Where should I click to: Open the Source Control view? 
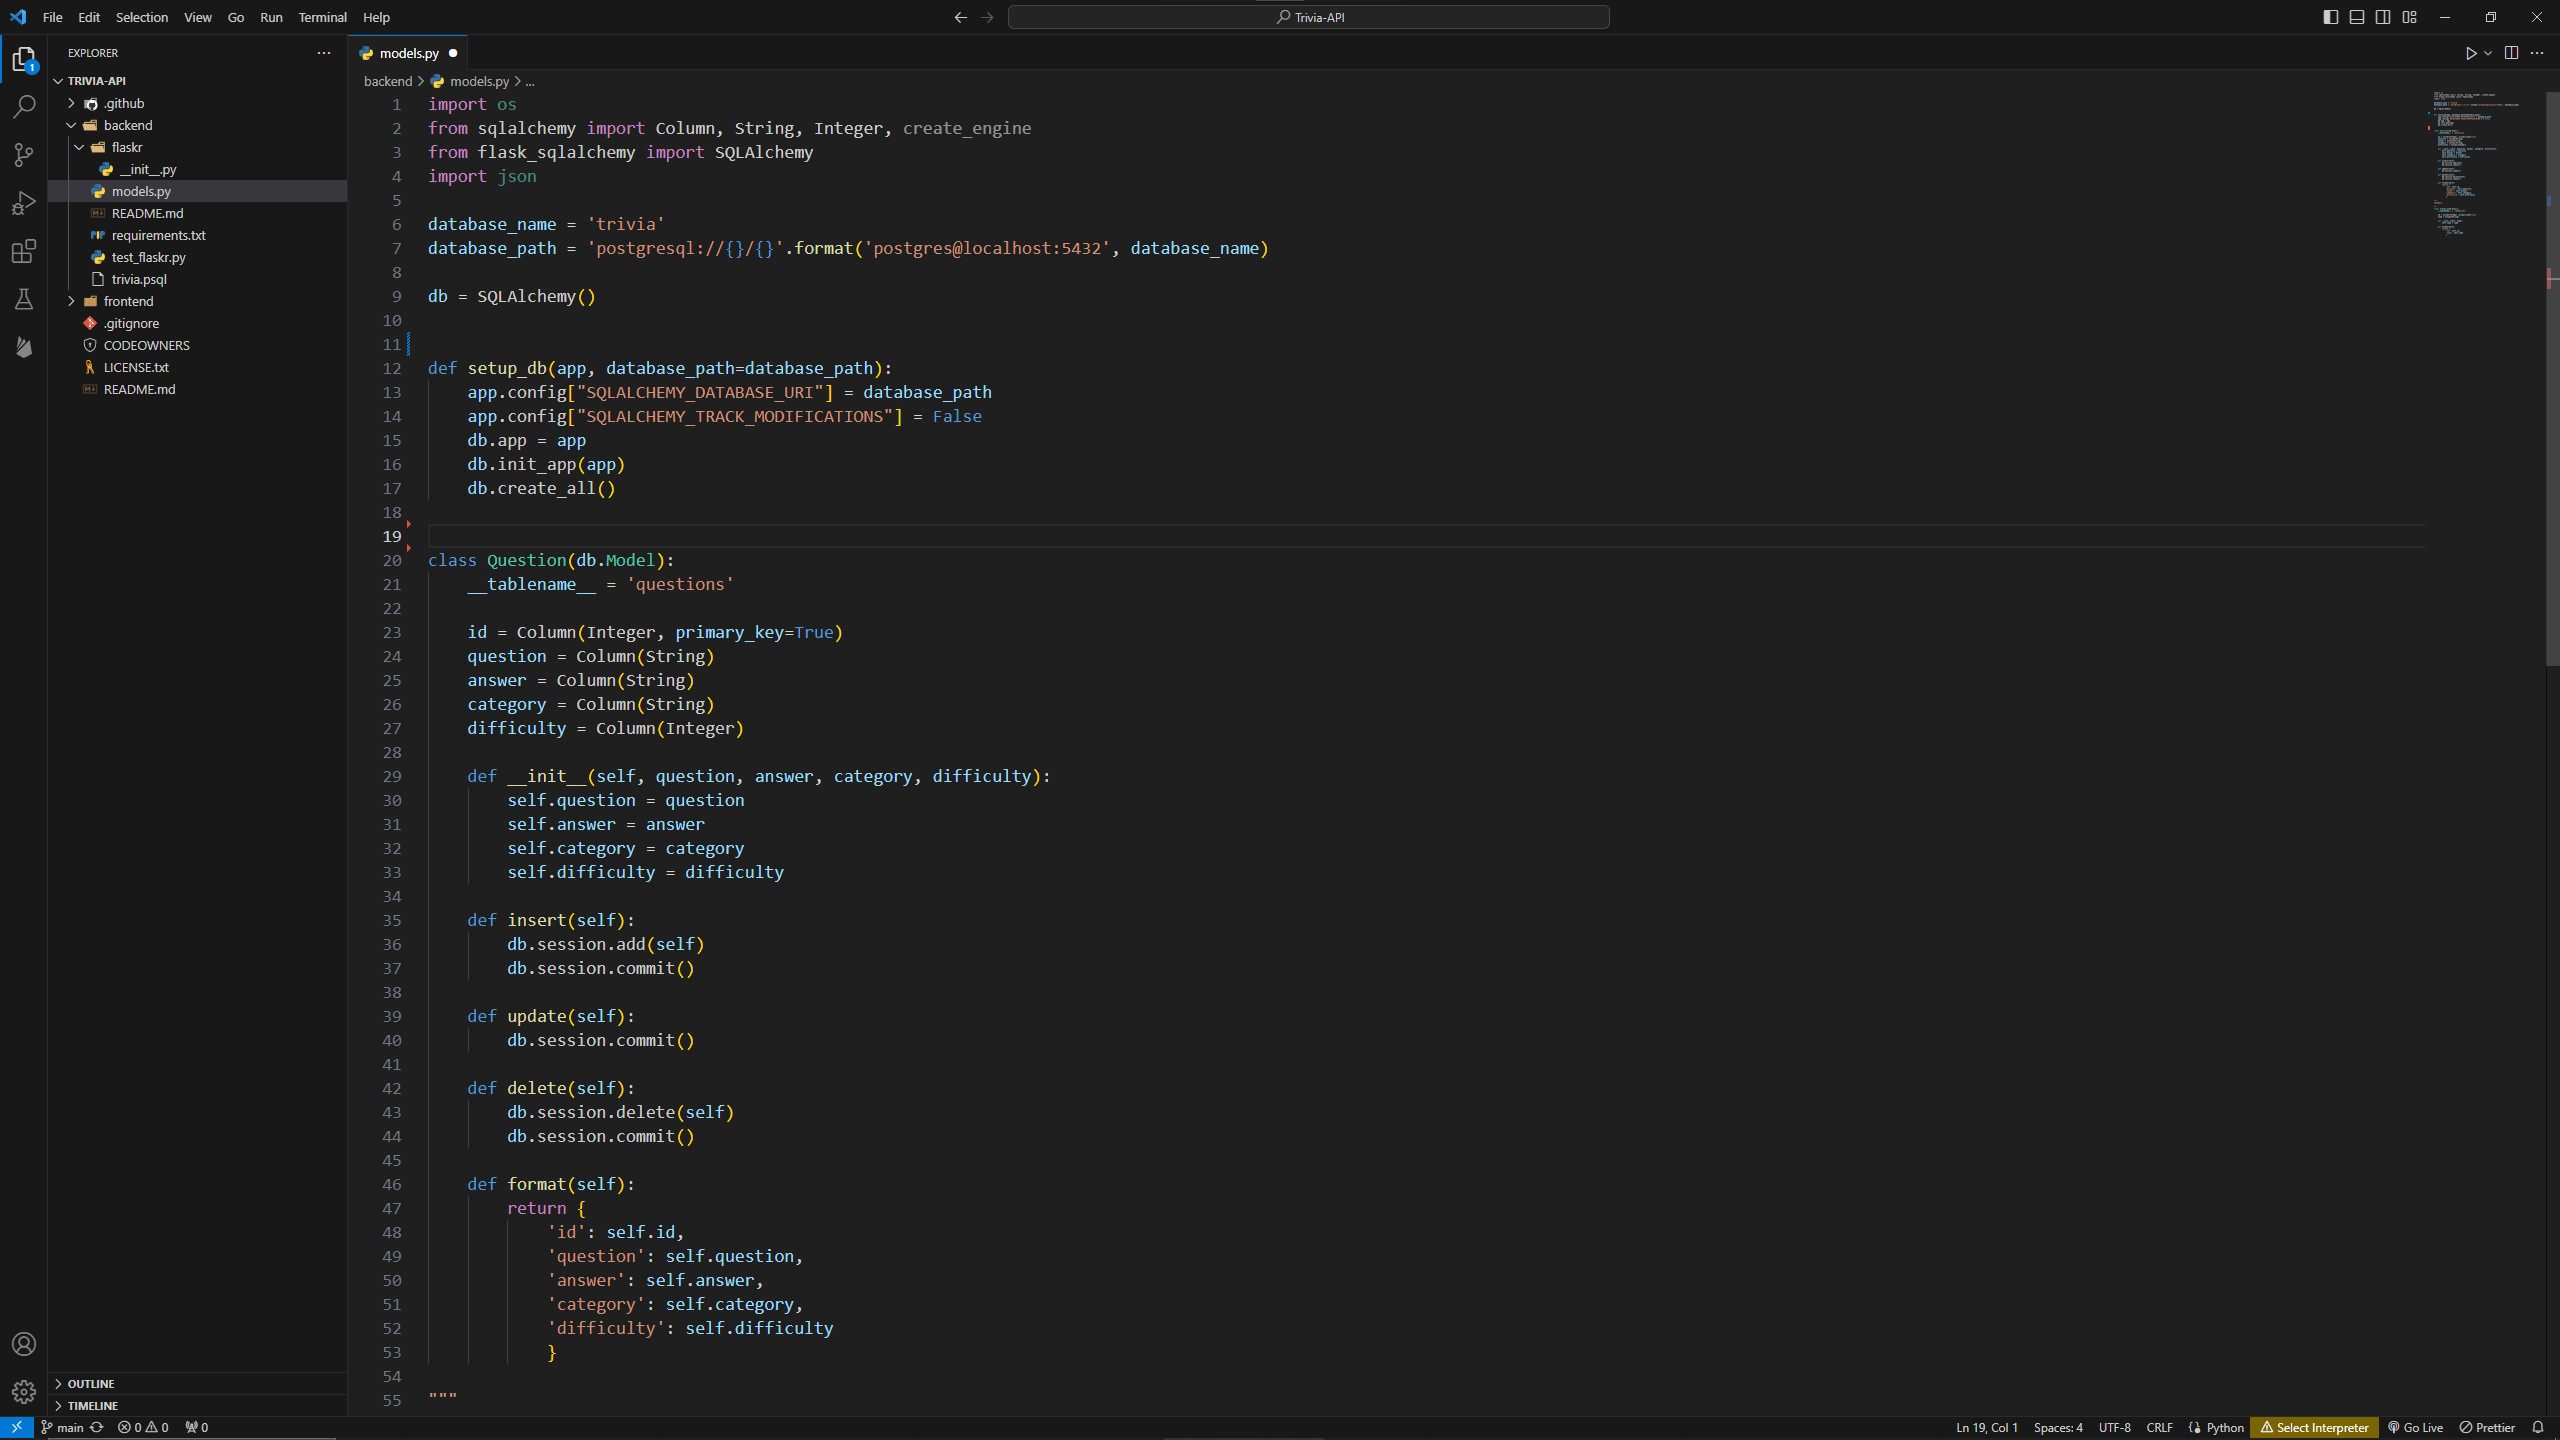24,155
